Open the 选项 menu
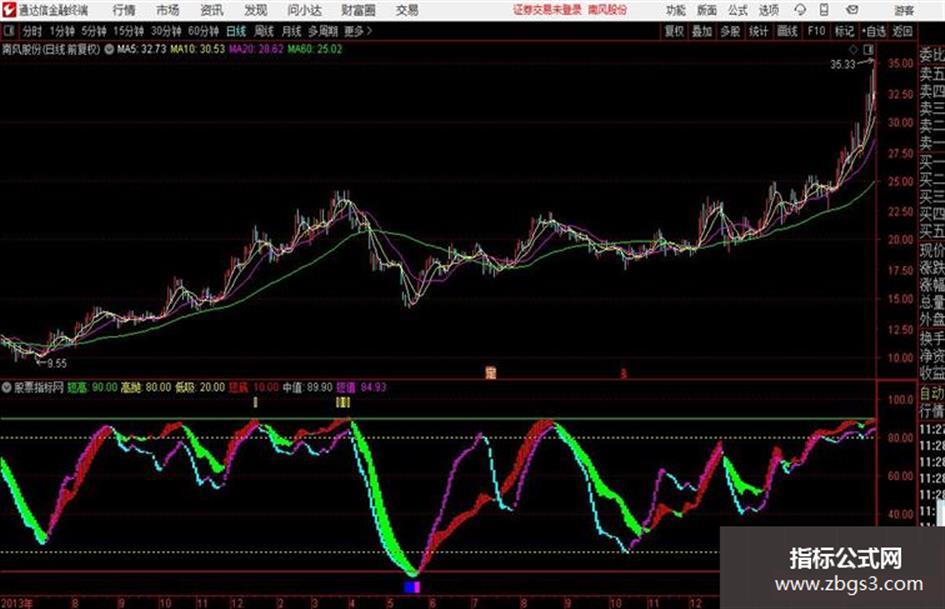This screenshot has width=945, height=609. [768, 10]
